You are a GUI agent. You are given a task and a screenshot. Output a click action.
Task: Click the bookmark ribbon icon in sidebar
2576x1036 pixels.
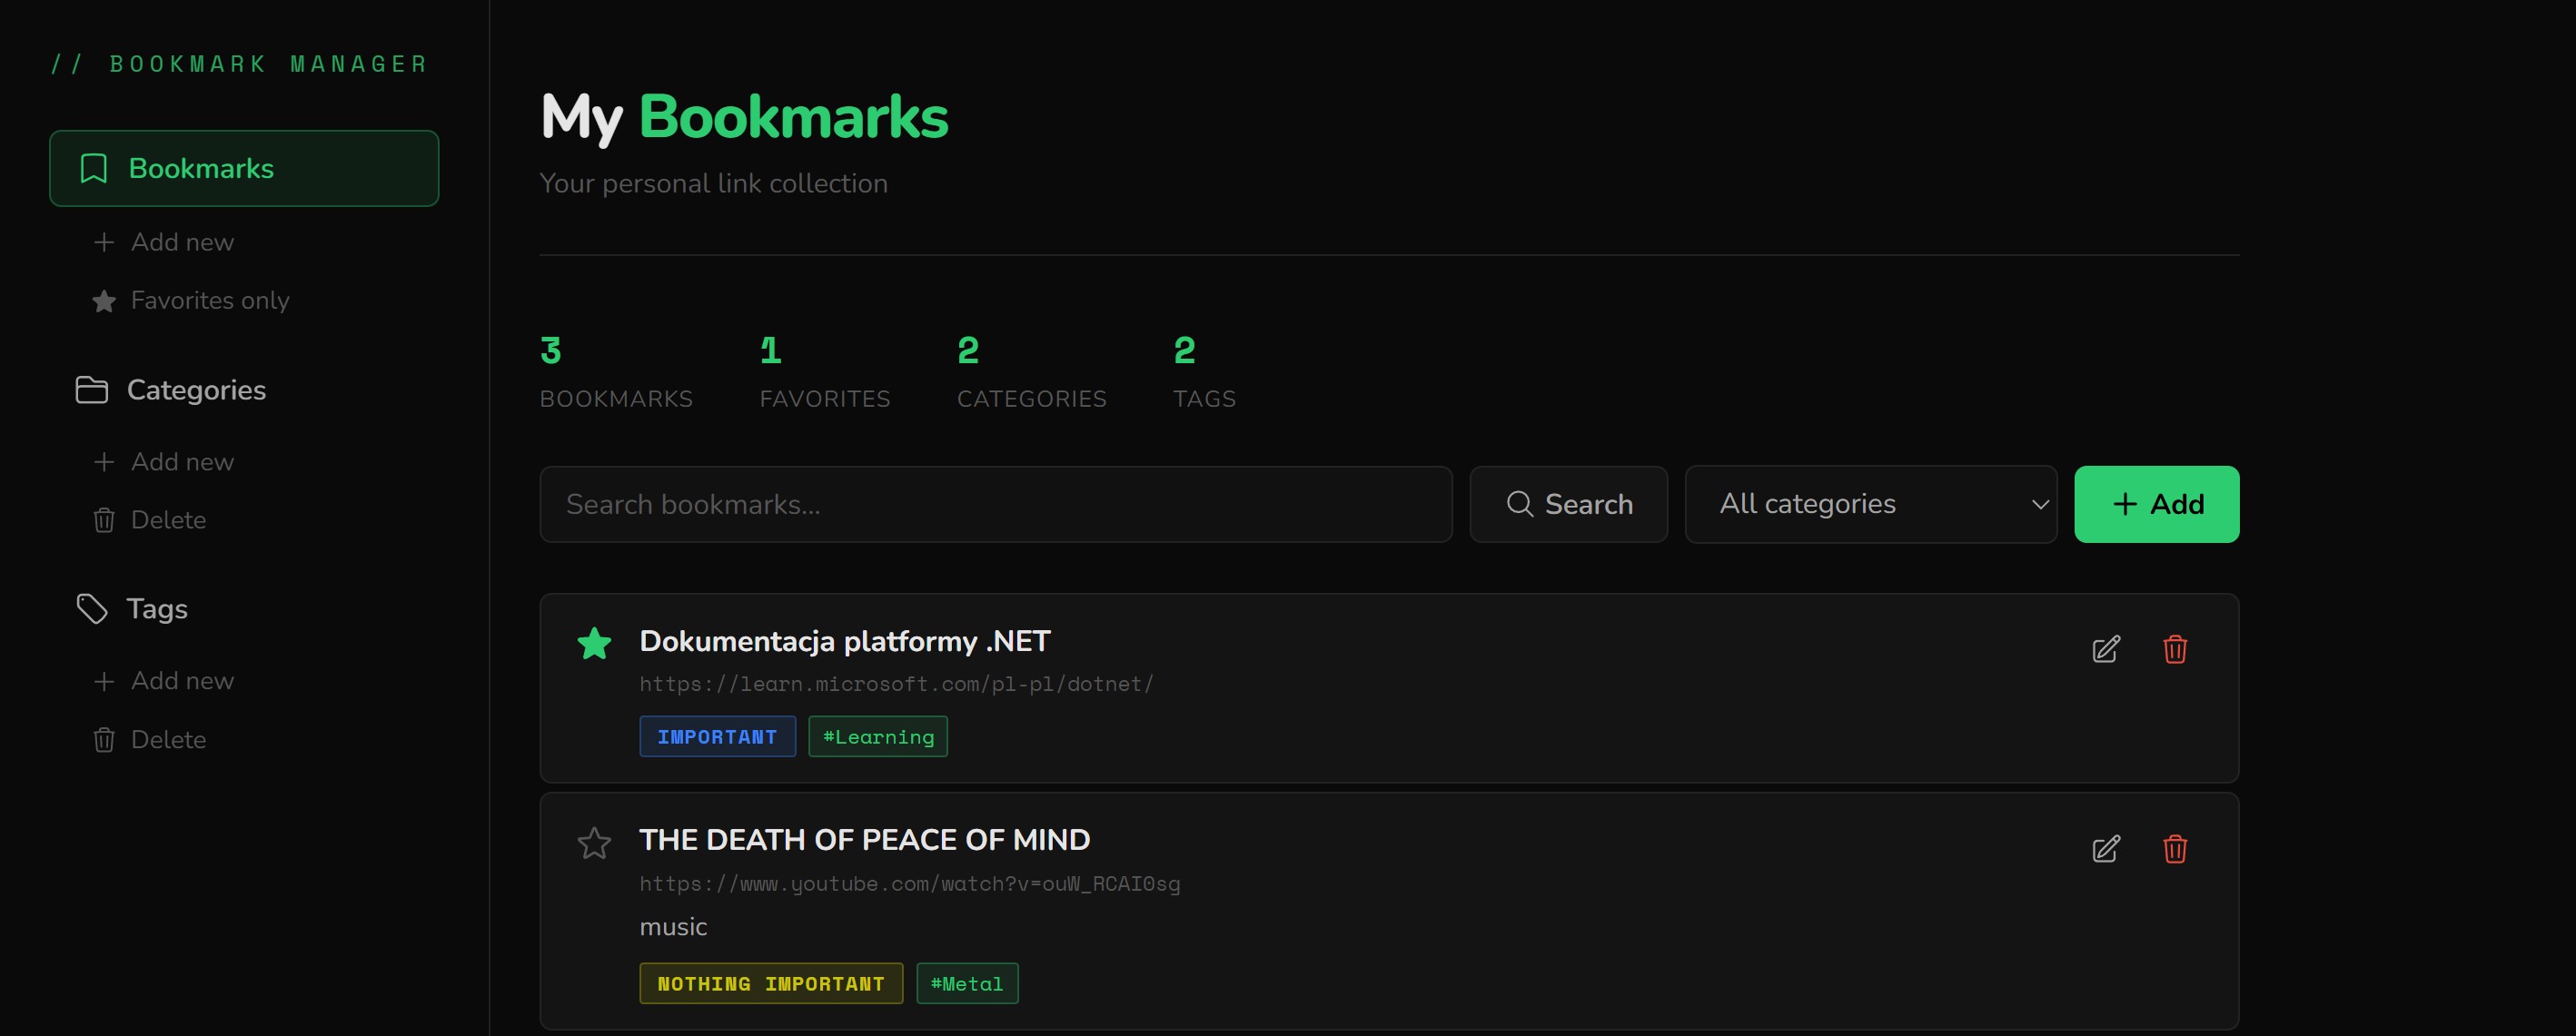[93, 168]
